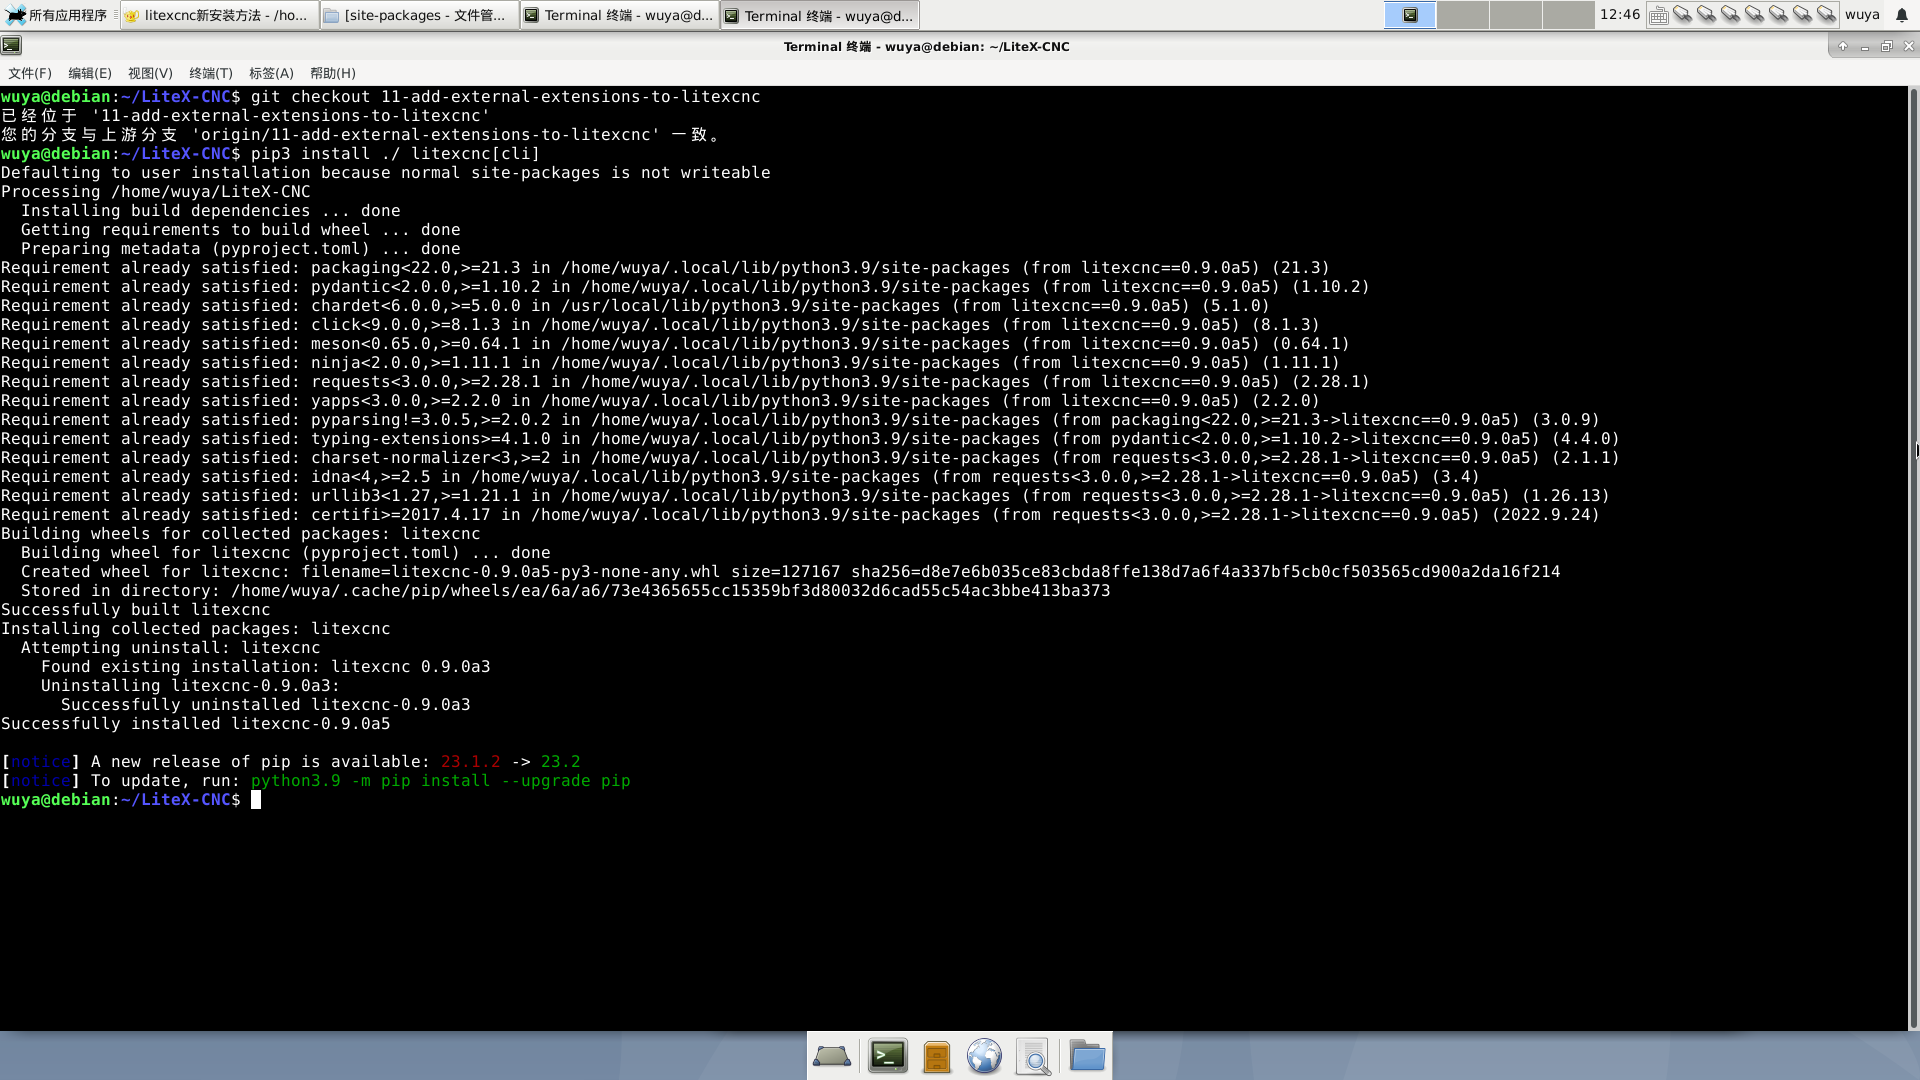Viewport: 1920px width, 1080px height.
Task: Restore the Terminal window size
Action: coord(1887,46)
